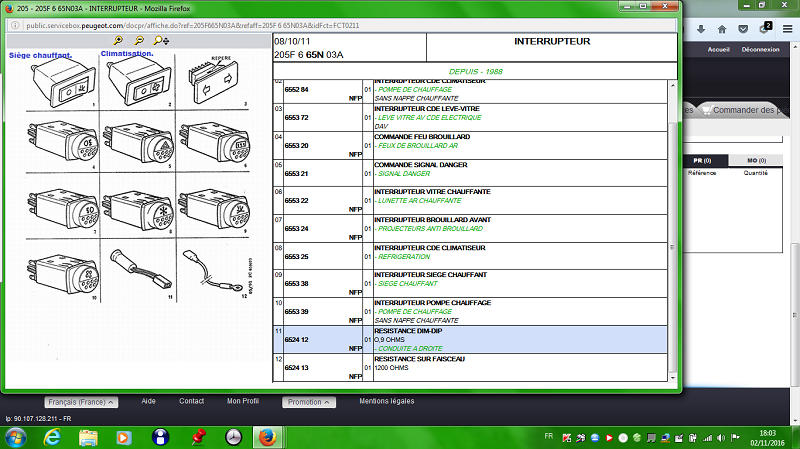This screenshot has height=449, width=800.
Task: Select part reference 6553 39
Action: (x=296, y=312)
